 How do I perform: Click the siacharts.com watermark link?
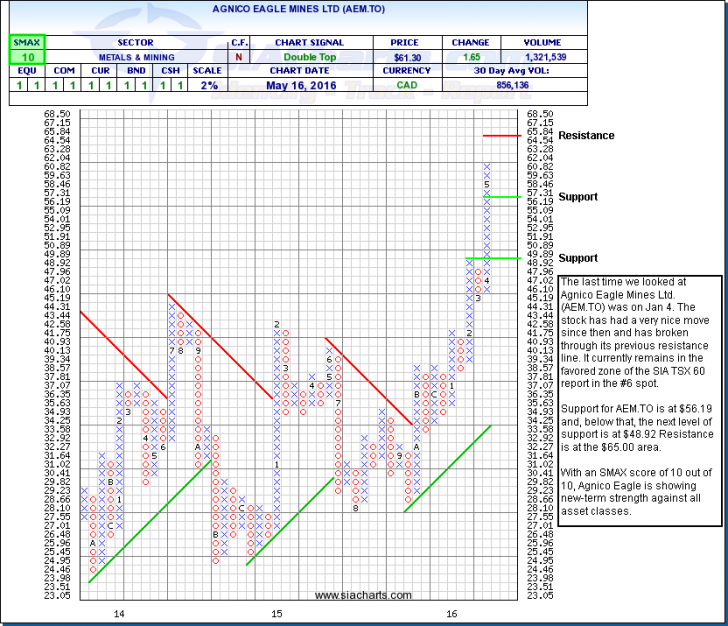pos(364,596)
